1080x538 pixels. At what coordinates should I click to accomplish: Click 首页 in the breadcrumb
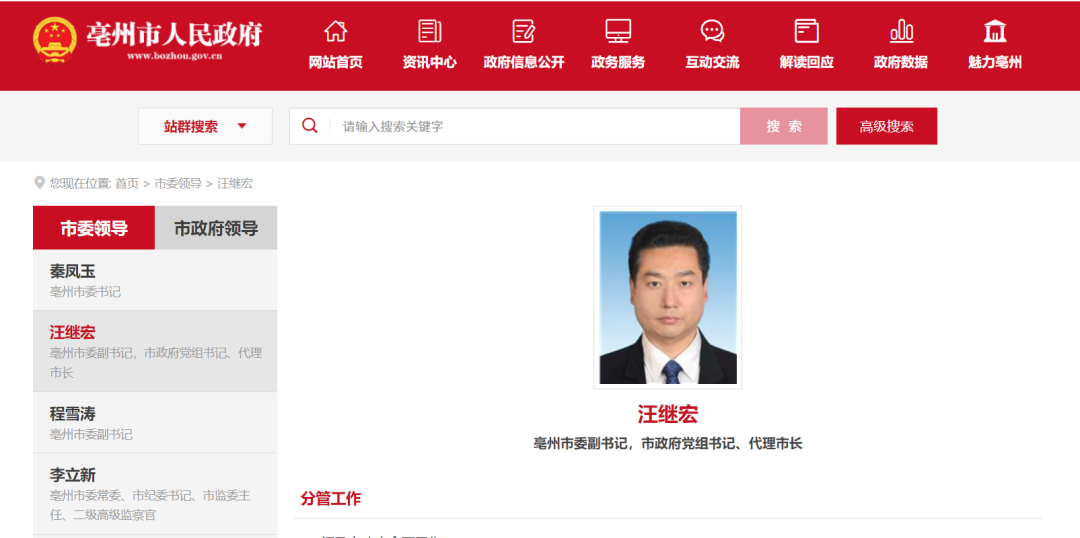127,183
